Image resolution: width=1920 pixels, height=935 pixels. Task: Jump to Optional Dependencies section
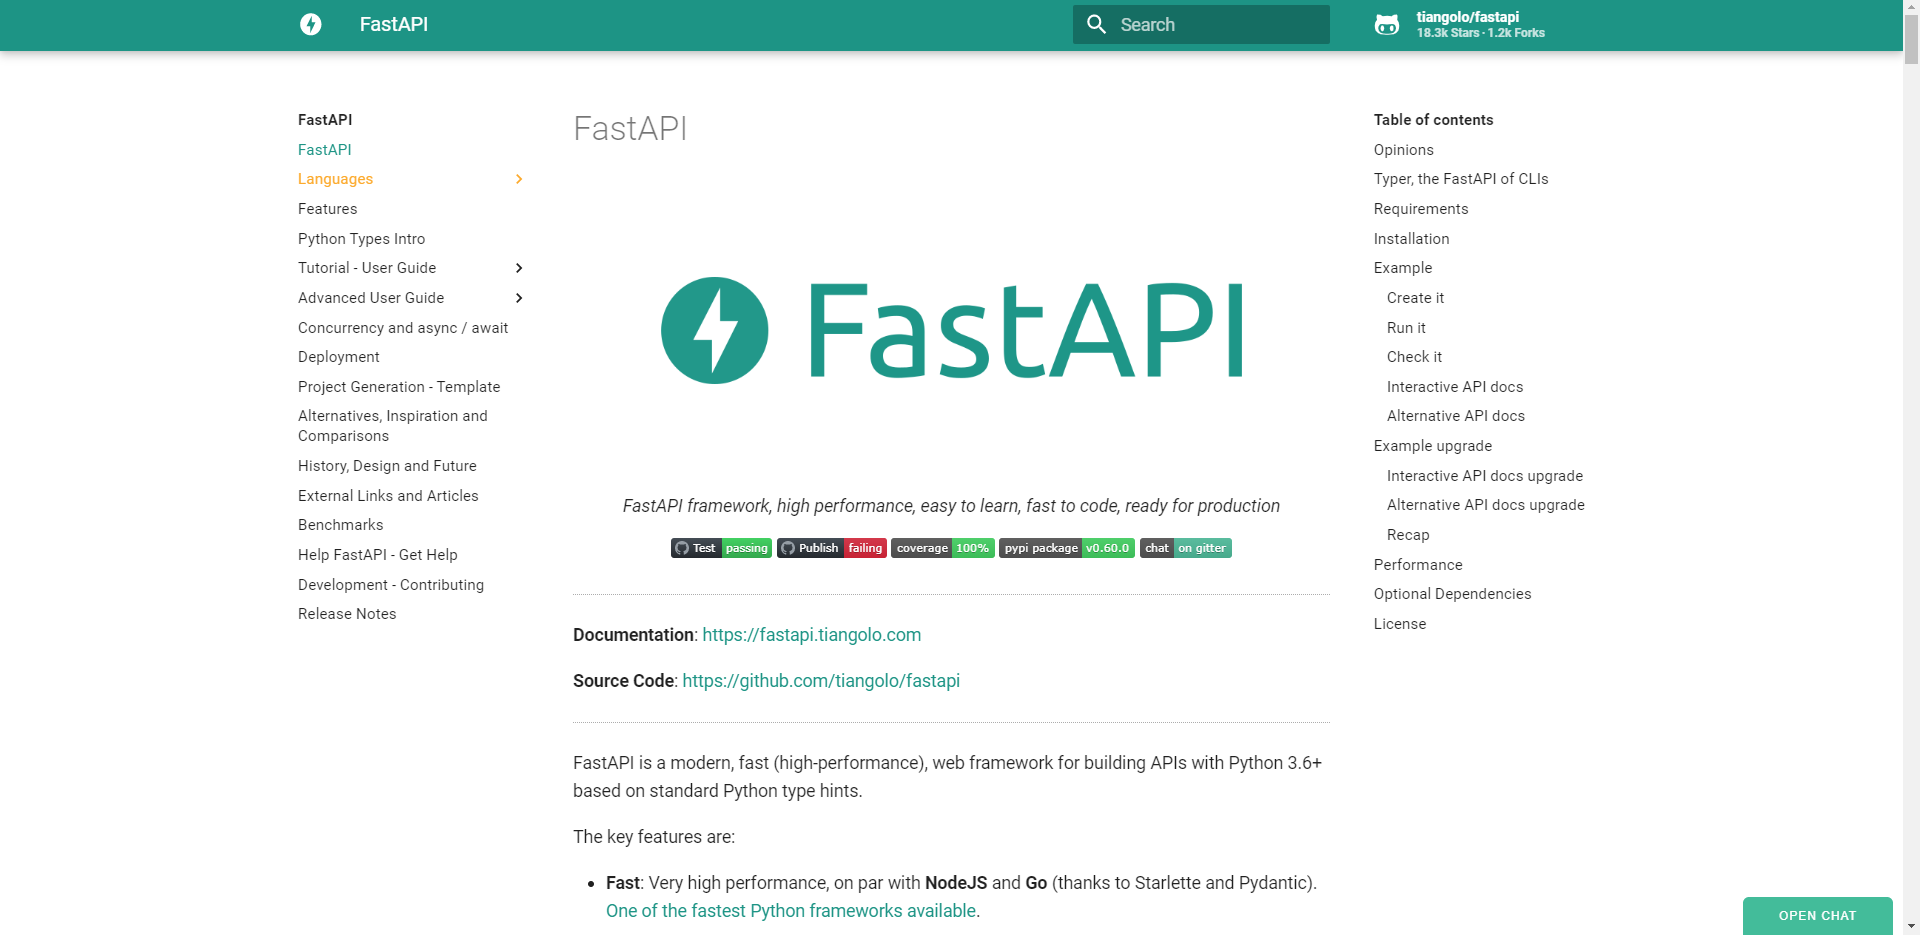(1453, 594)
